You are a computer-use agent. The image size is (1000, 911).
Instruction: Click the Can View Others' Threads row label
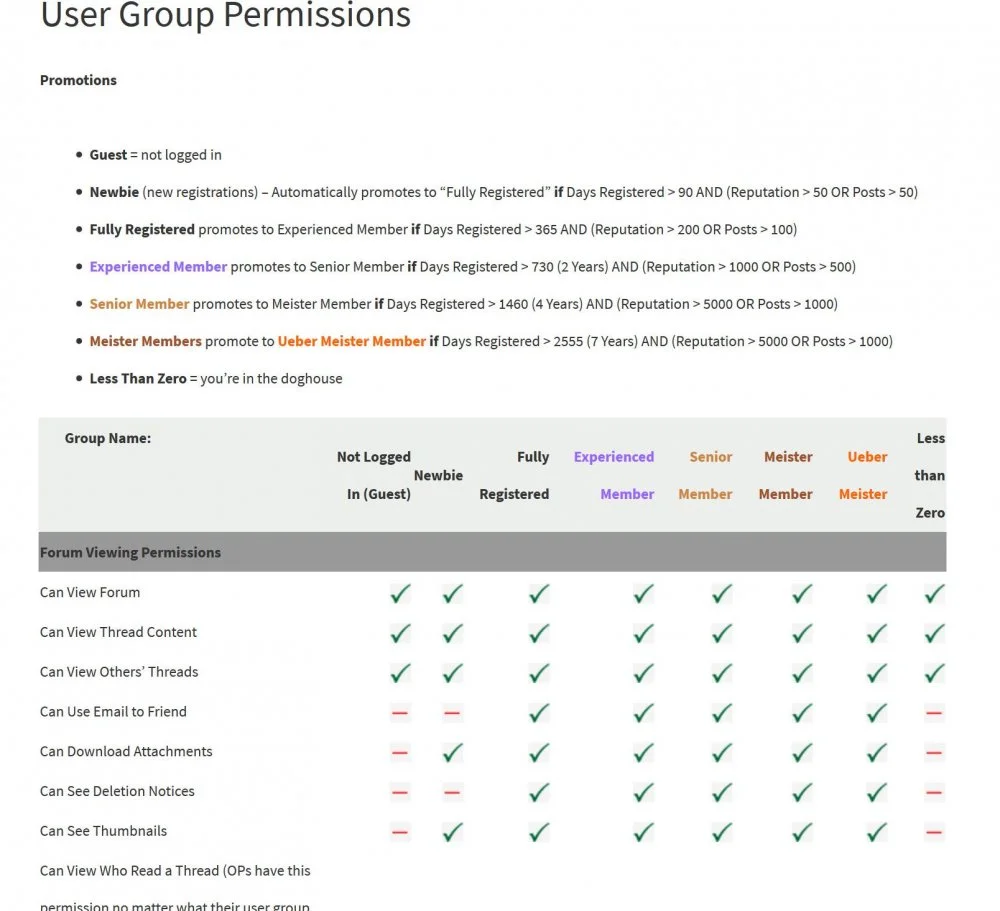click(119, 672)
